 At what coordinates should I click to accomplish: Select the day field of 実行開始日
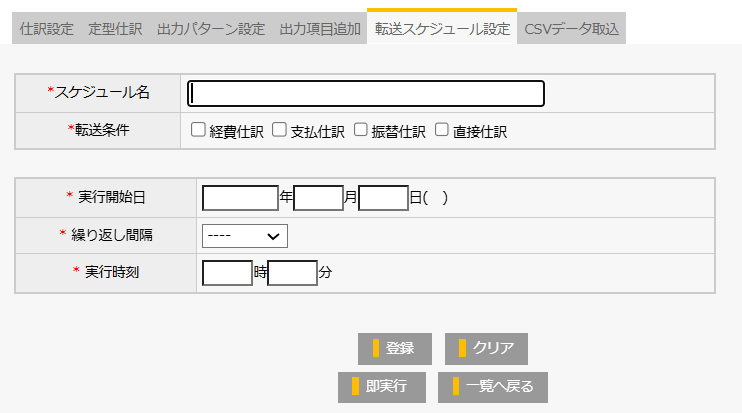(383, 198)
